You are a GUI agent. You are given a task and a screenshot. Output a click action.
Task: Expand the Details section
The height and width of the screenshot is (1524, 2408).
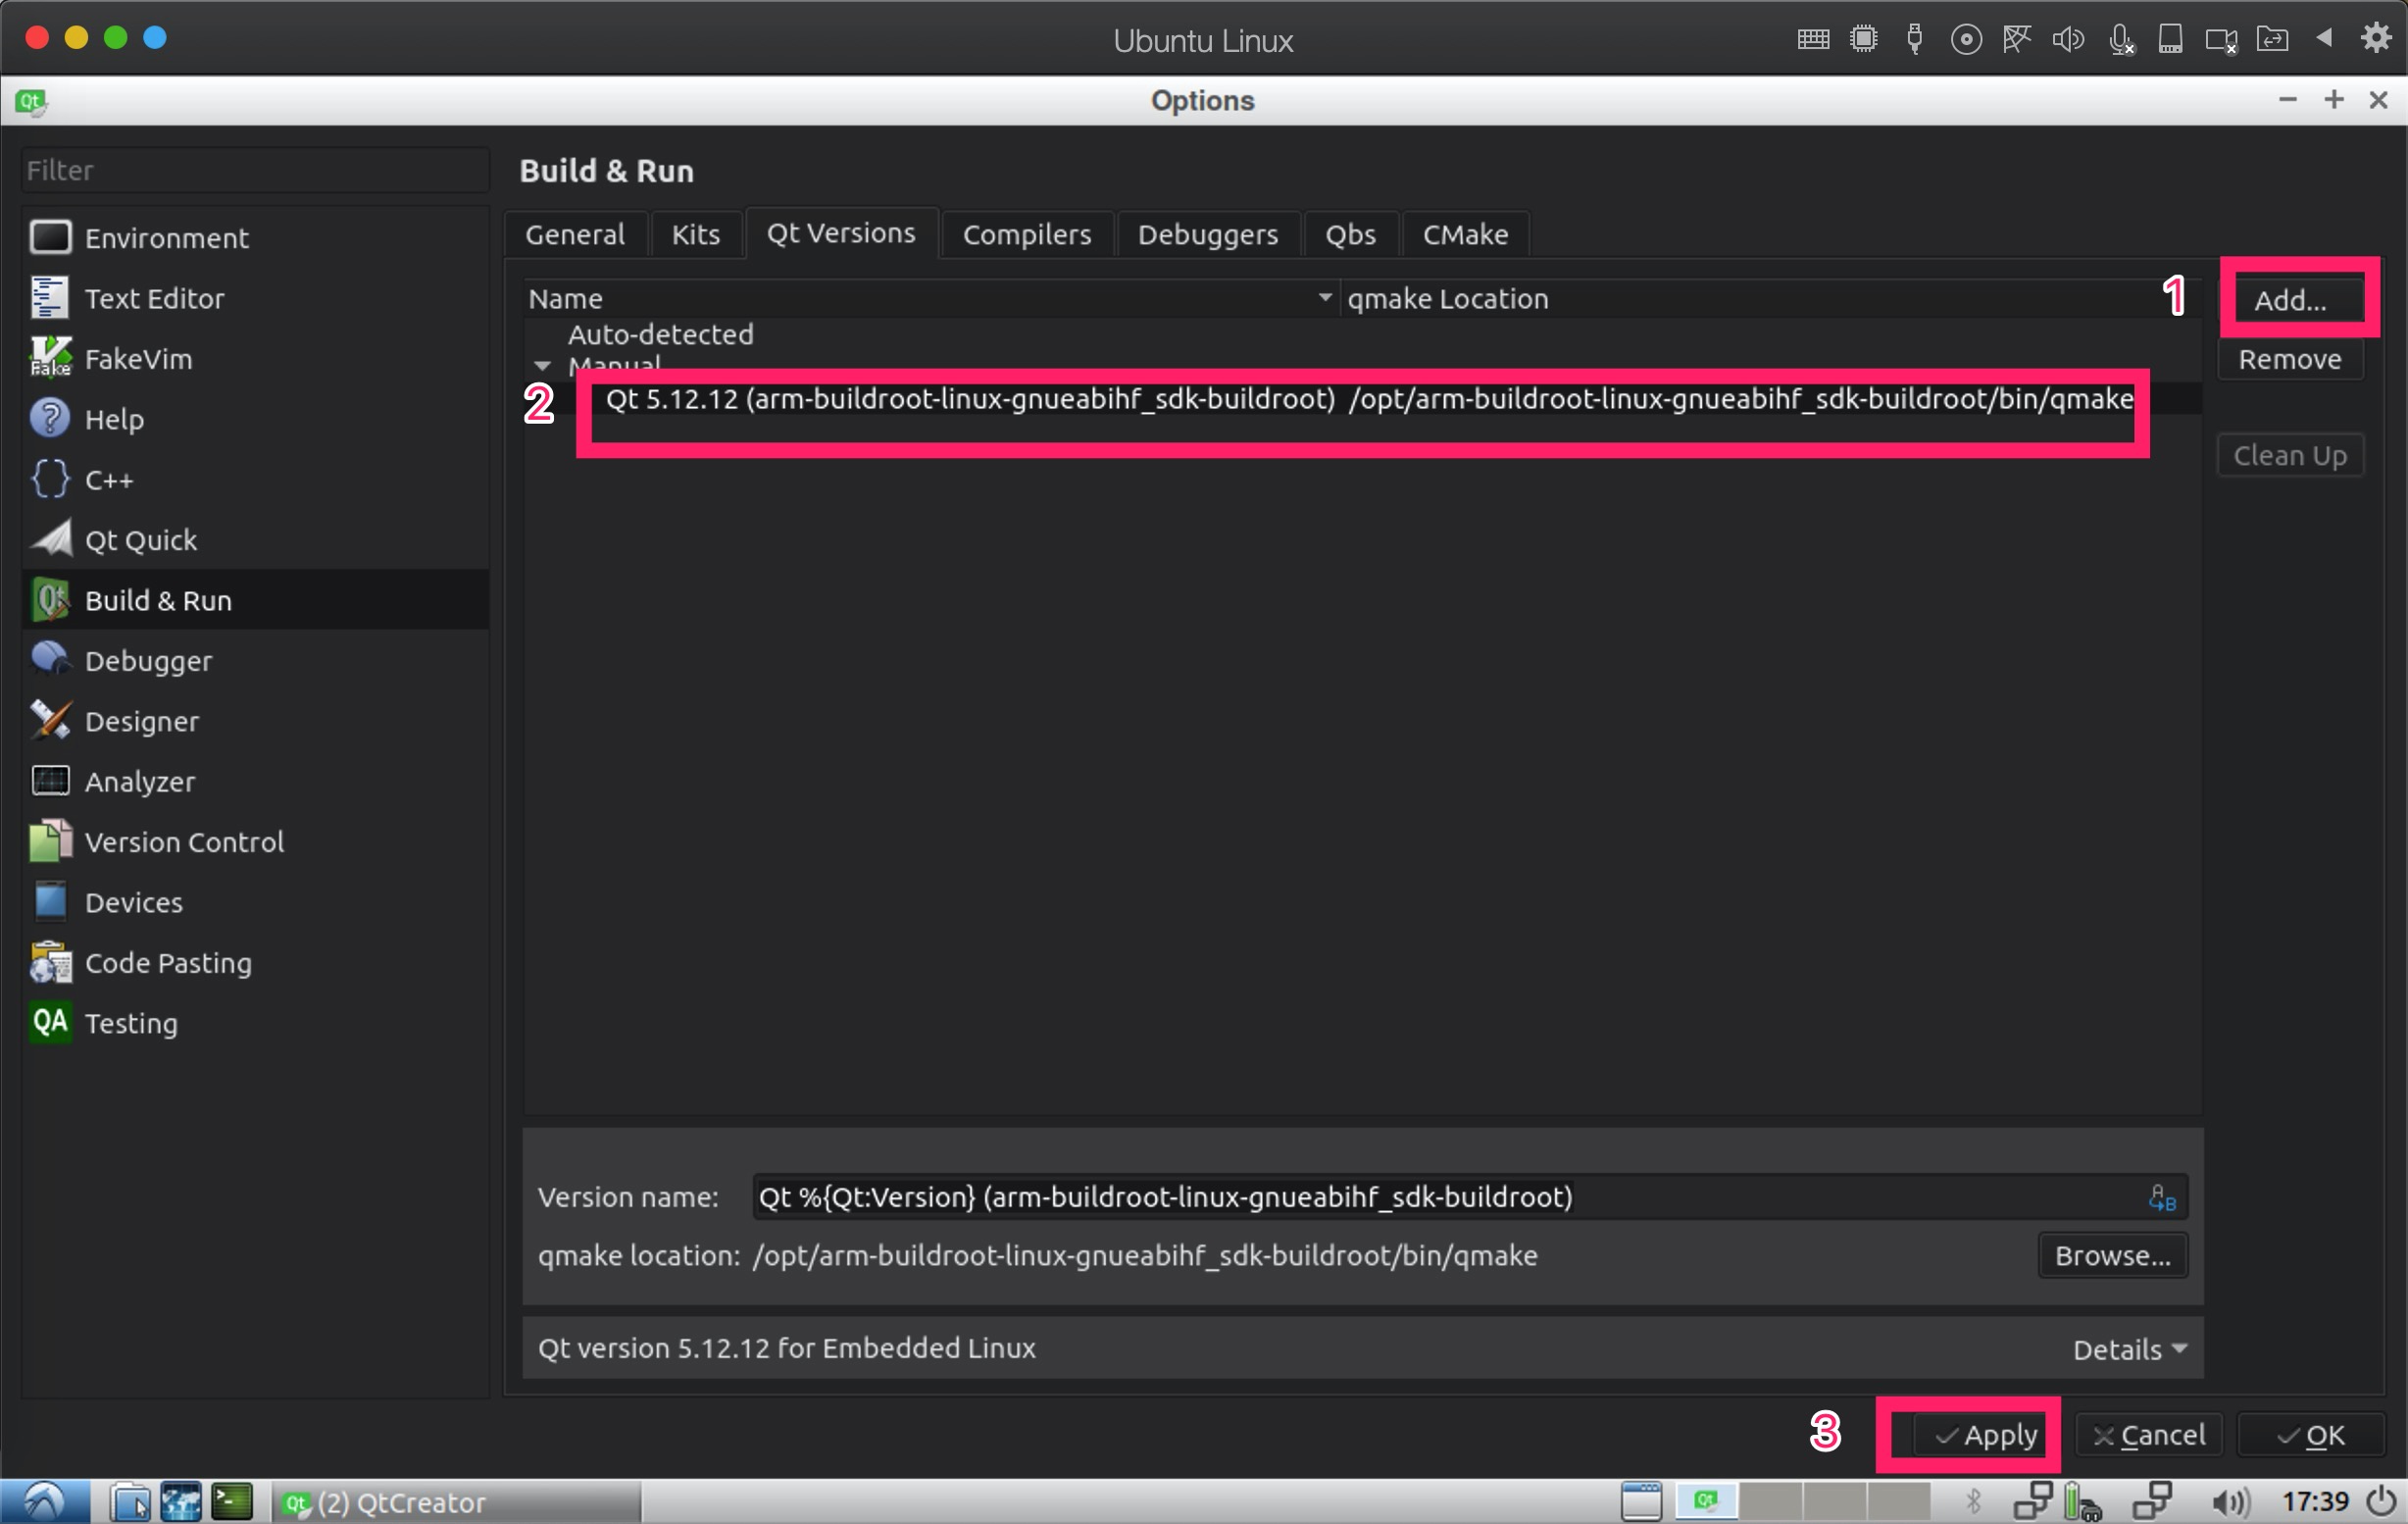tap(2130, 1349)
